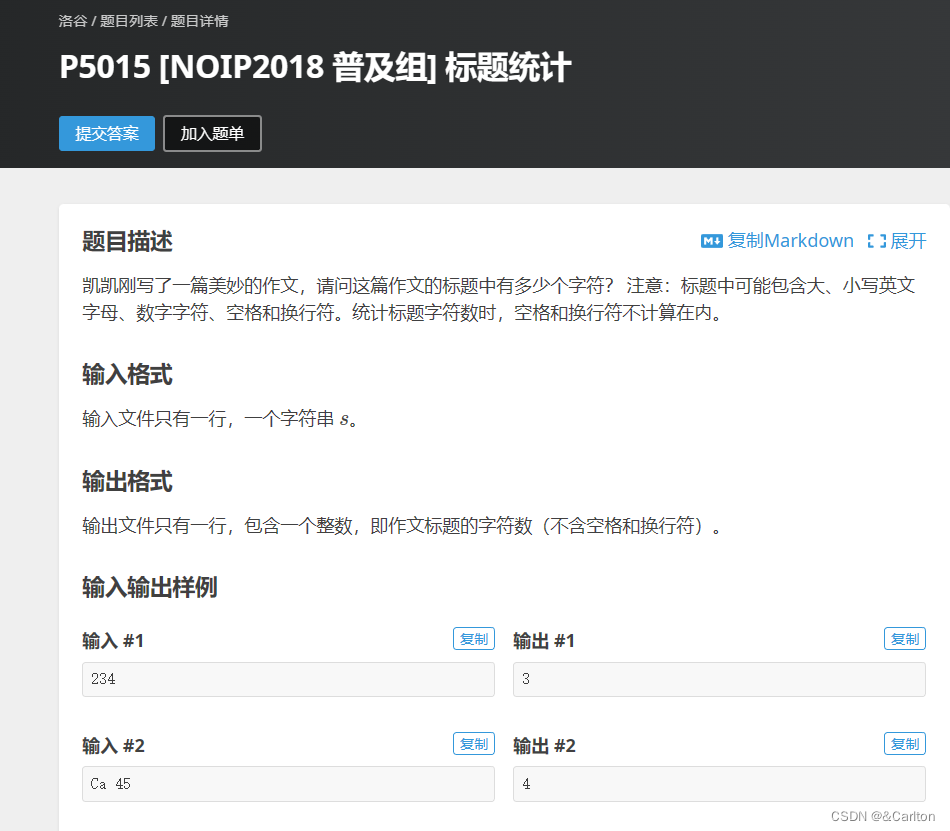Click the Markdown M↓ icon
Screen dimensions: 950x831
pyautogui.click(x=711, y=241)
